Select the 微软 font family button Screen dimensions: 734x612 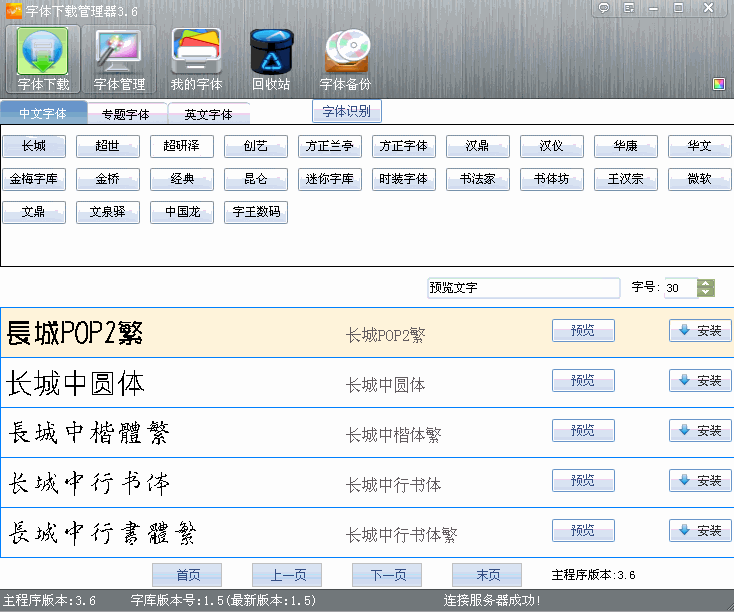pyautogui.click(x=699, y=179)
